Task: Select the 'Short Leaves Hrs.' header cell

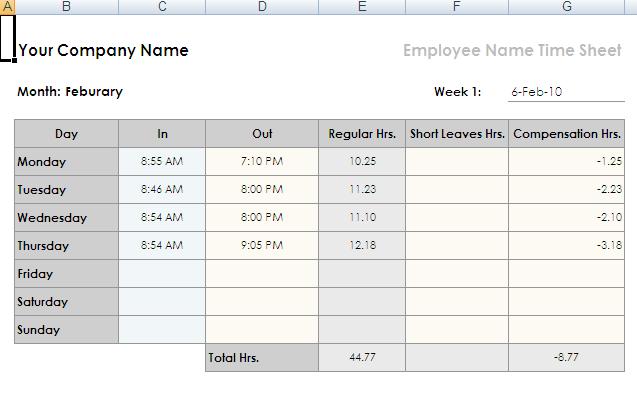Action: pyautogui.click(x=457, y=134)
